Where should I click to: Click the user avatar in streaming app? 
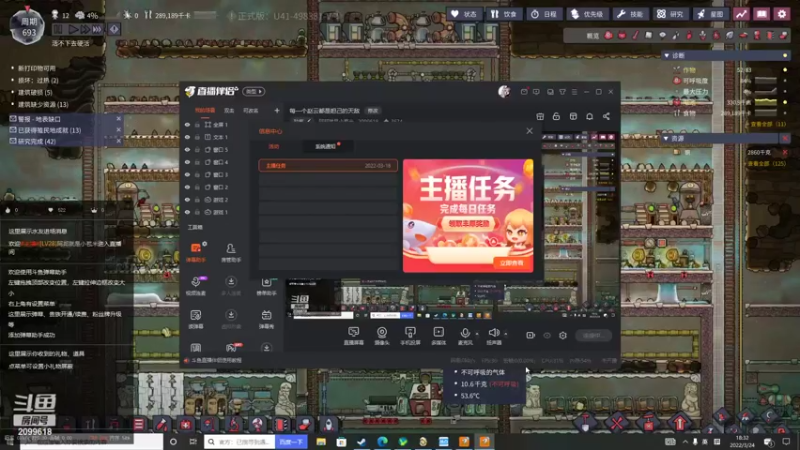(504, 91)
